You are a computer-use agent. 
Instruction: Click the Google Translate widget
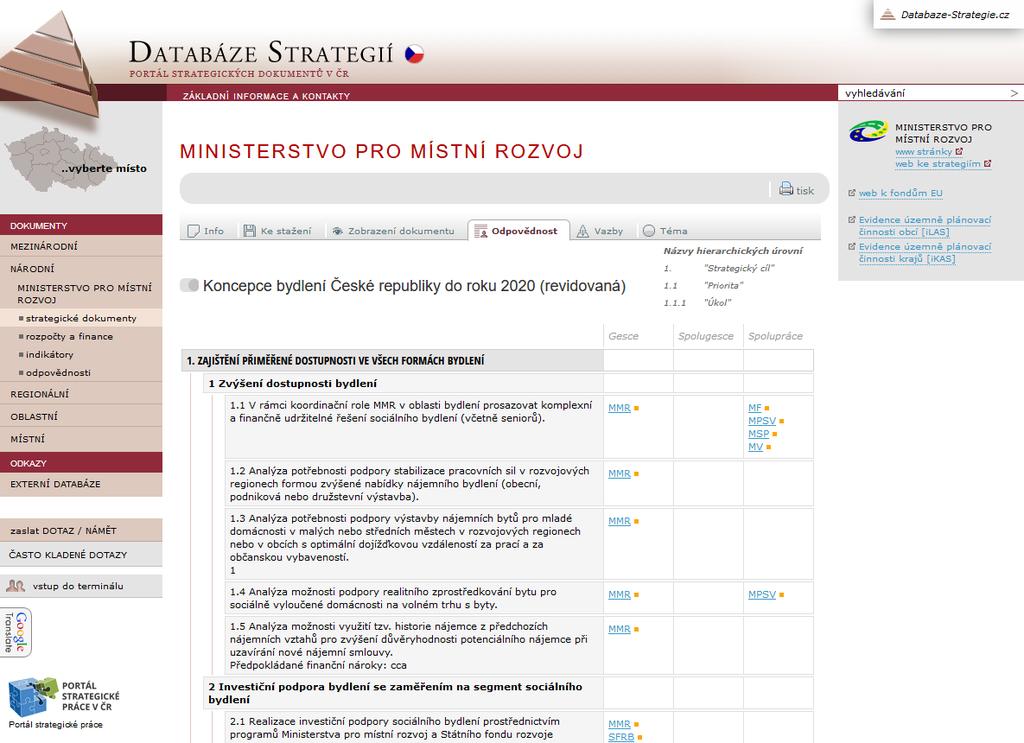[x=16, y=632]
